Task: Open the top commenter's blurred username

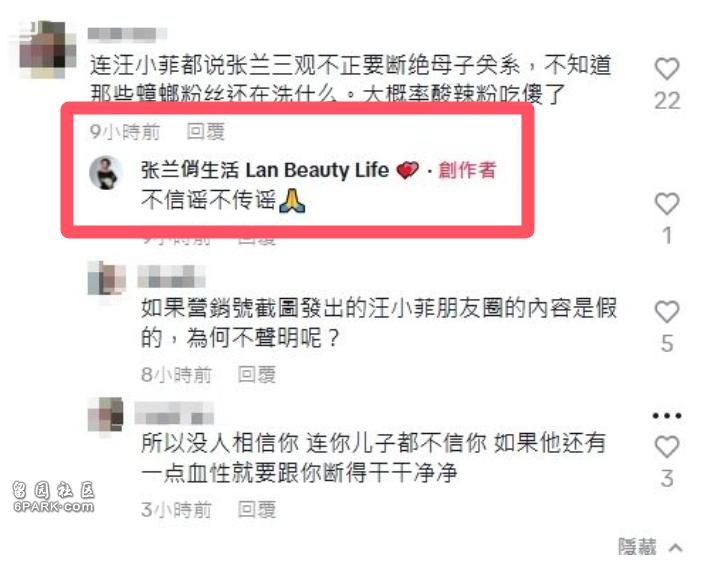Action: (127, 34)
